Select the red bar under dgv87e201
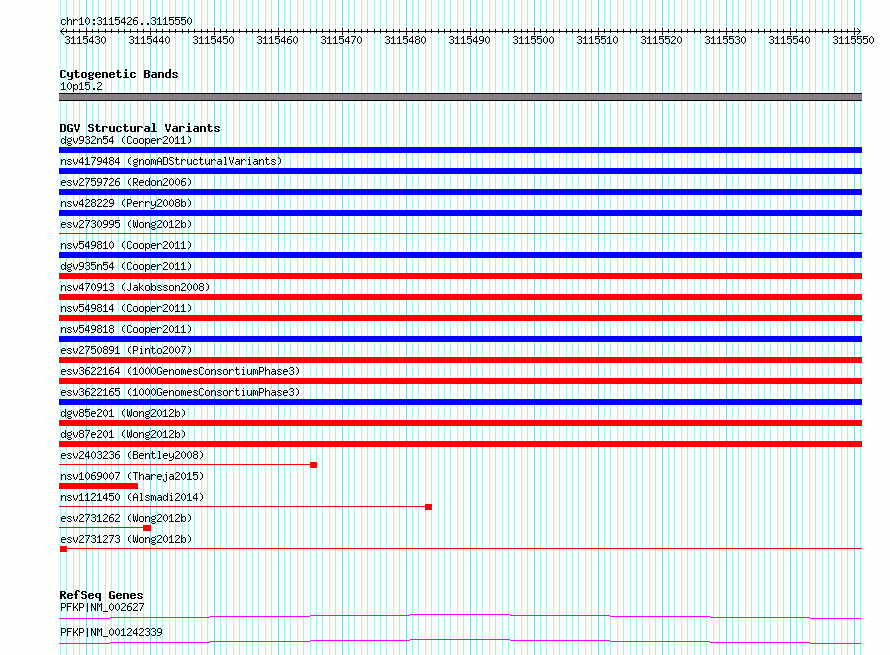890x655 pixels. point(460,444)
